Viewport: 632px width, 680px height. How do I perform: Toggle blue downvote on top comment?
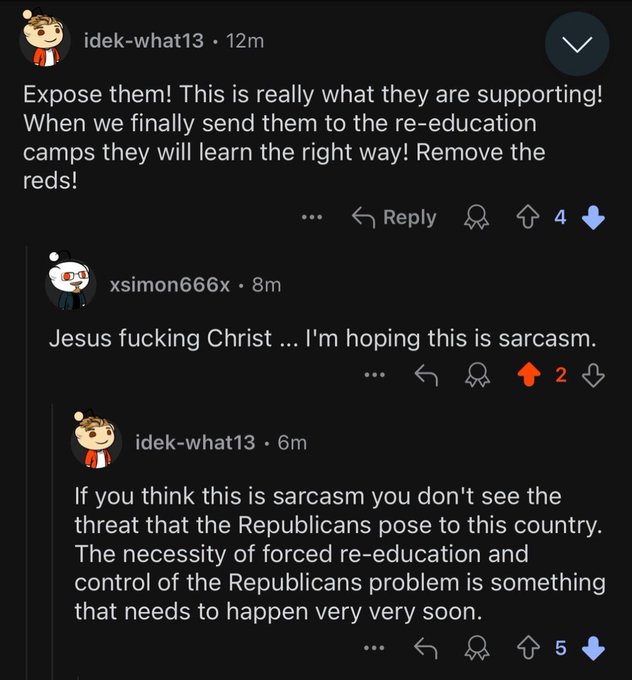[593, 217]
